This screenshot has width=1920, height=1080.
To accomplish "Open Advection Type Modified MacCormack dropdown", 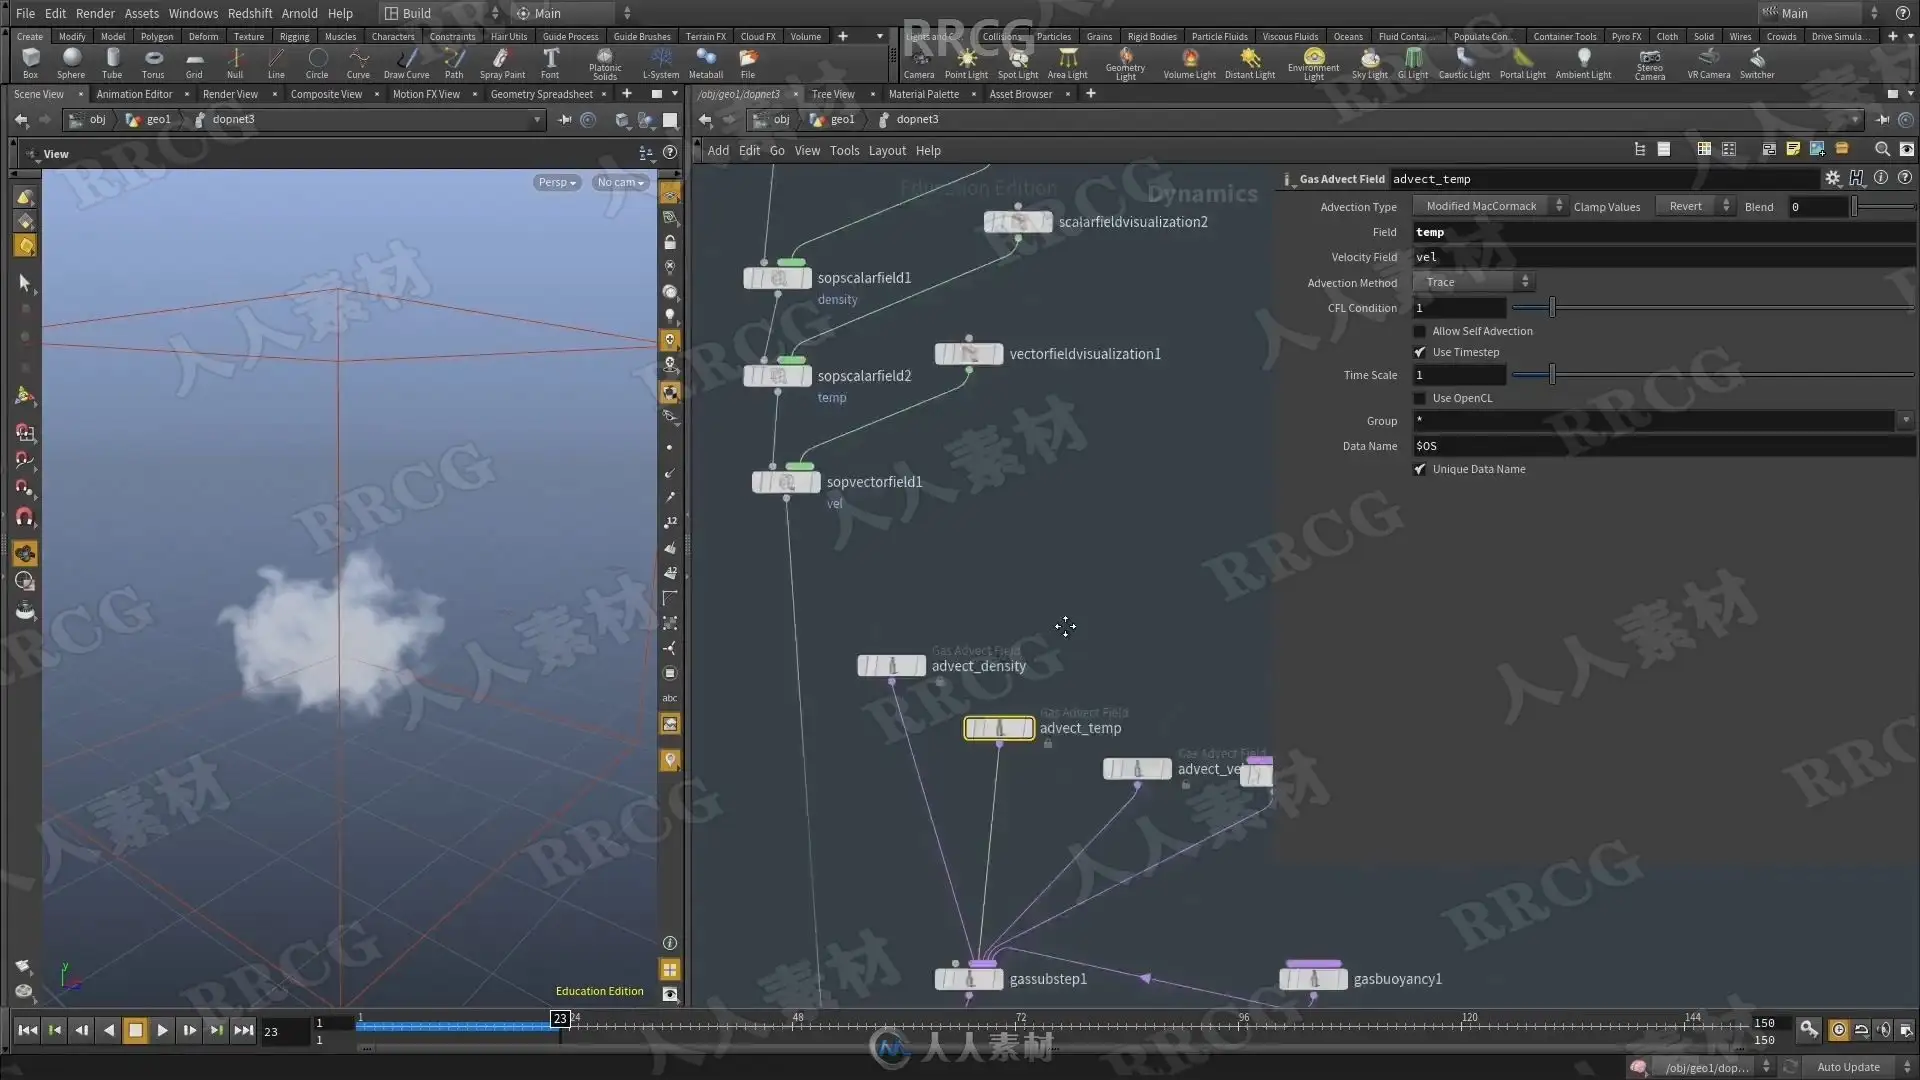I will point(1490,206).
